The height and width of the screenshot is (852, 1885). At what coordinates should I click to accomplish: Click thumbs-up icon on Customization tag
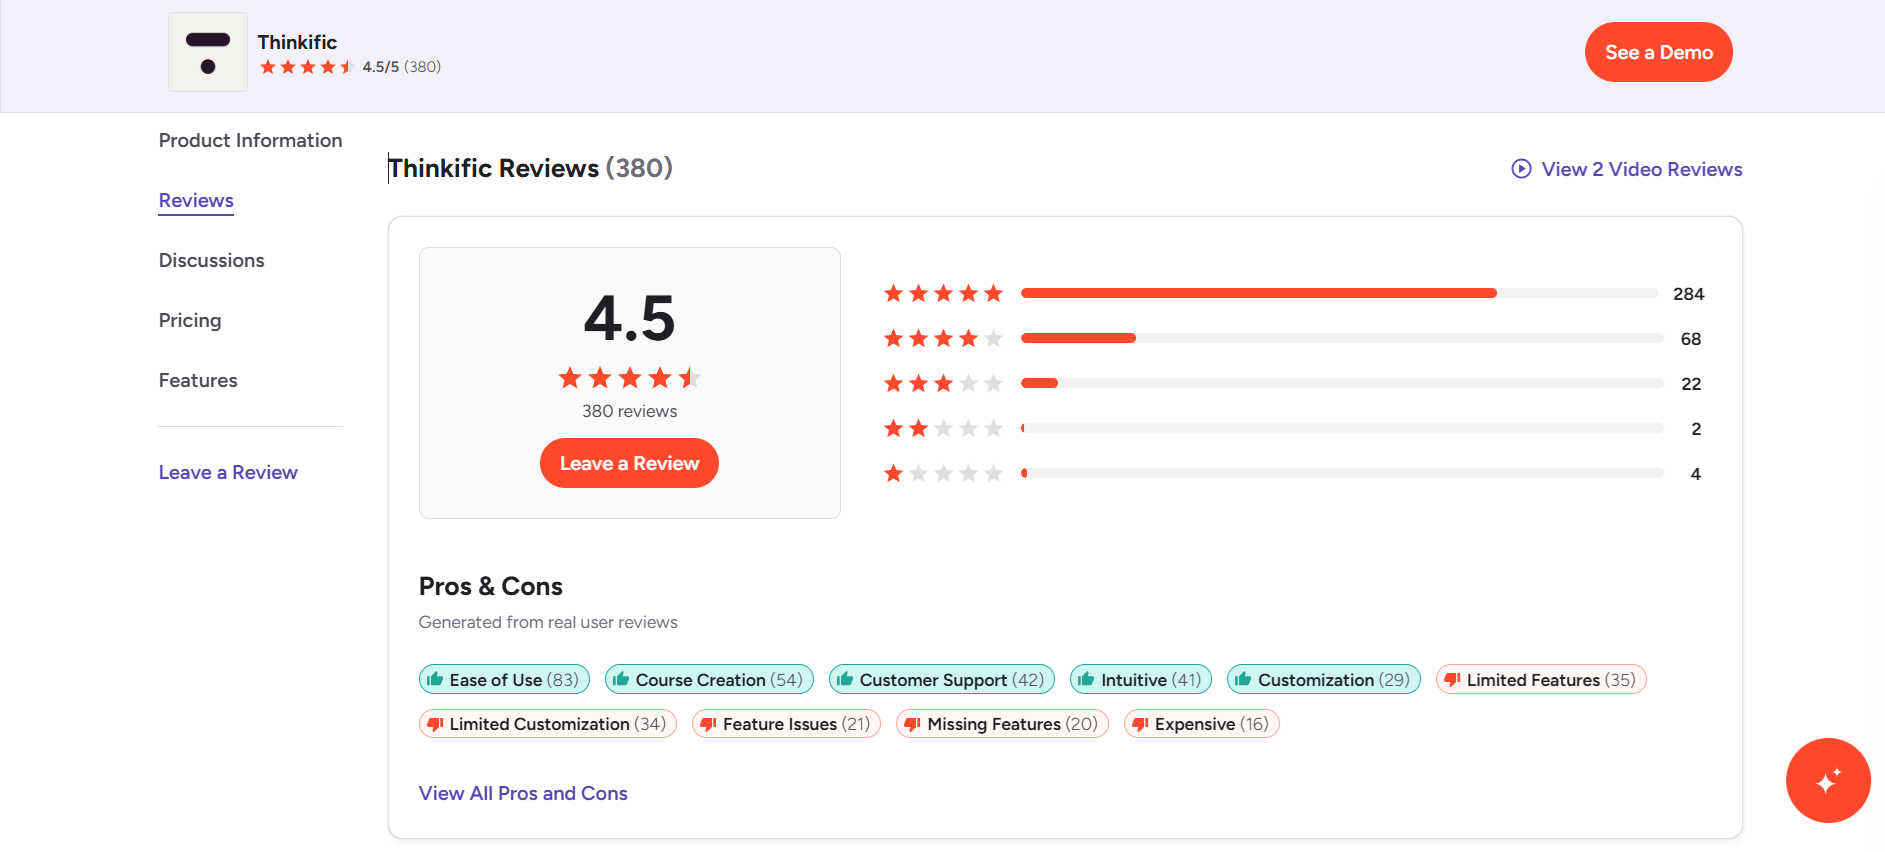pyautogui.click(x=1243, y=679)
